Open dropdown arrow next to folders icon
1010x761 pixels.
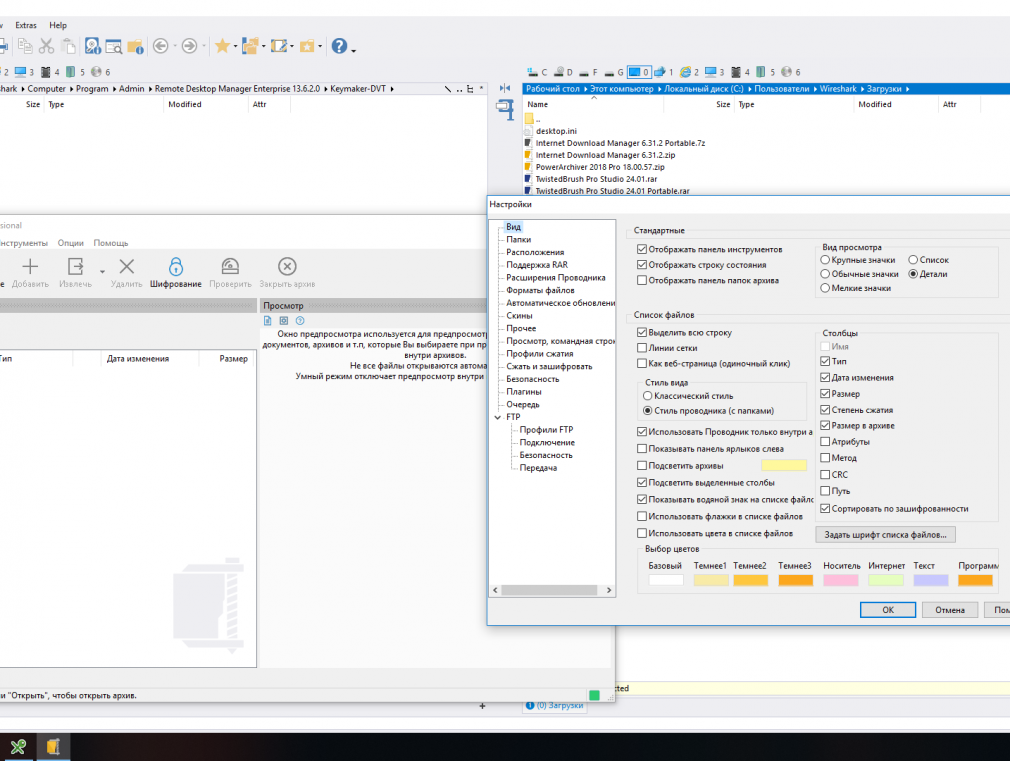click(263, 46)
